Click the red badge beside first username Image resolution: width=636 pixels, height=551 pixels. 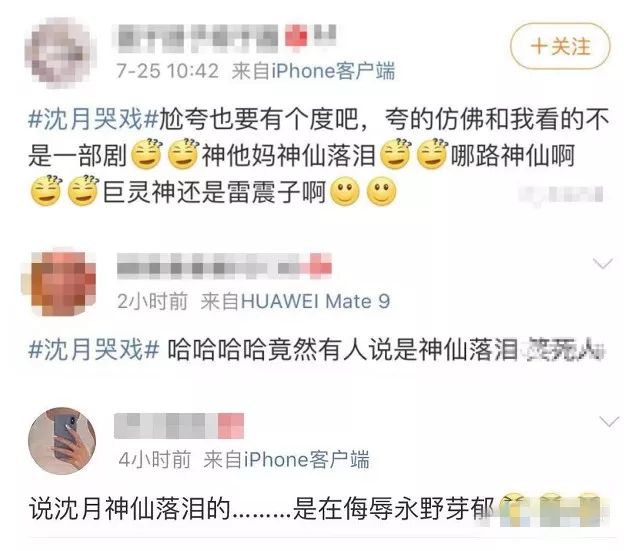click(x=296, y=37)
